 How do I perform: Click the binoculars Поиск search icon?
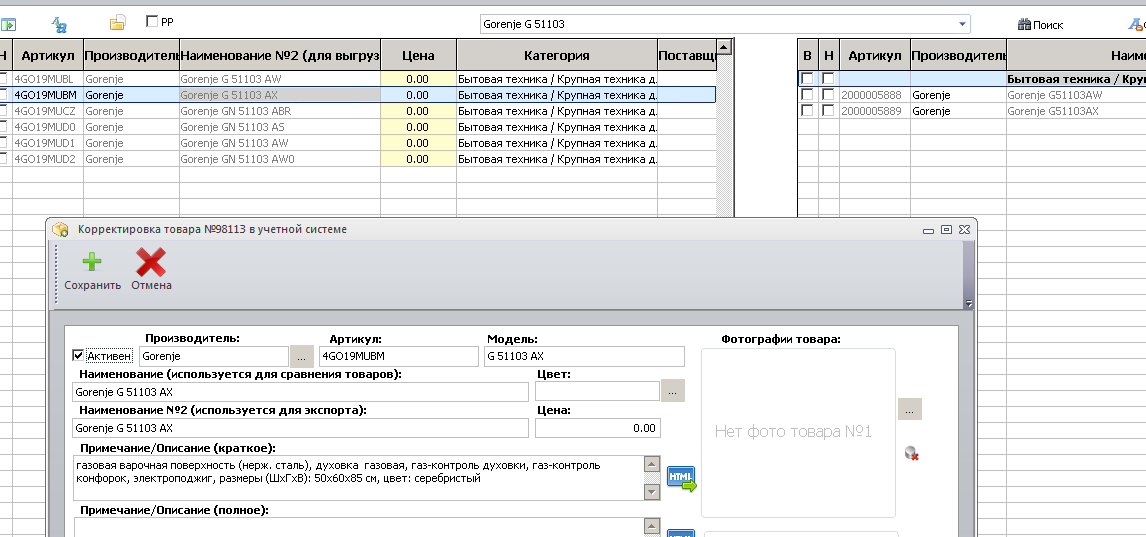[1024, 24]
